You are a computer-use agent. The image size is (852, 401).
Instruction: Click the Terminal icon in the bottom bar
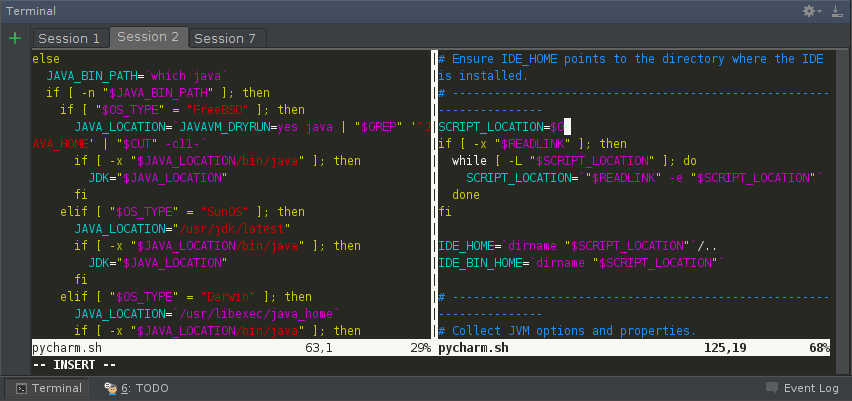pyautogui.click(x=21, y=388)
